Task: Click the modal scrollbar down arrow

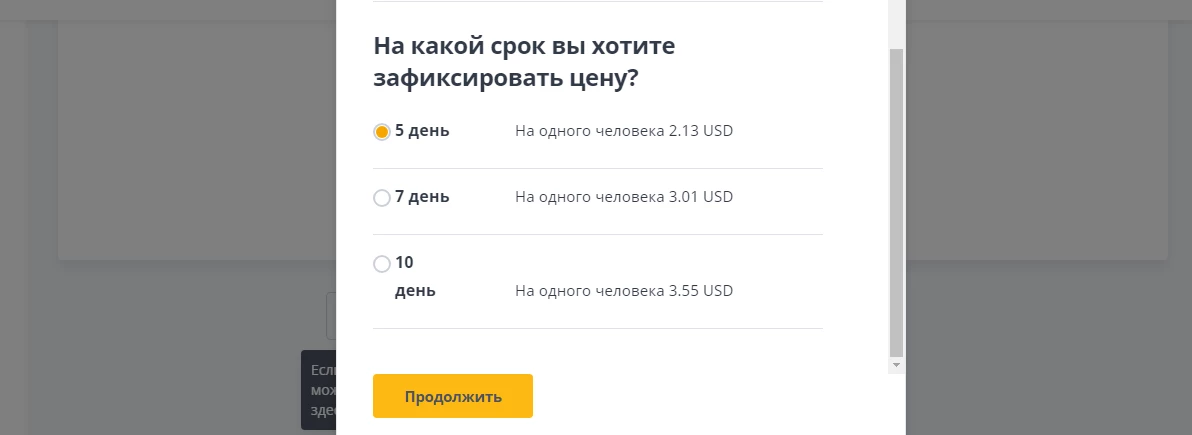Action: 896,366
